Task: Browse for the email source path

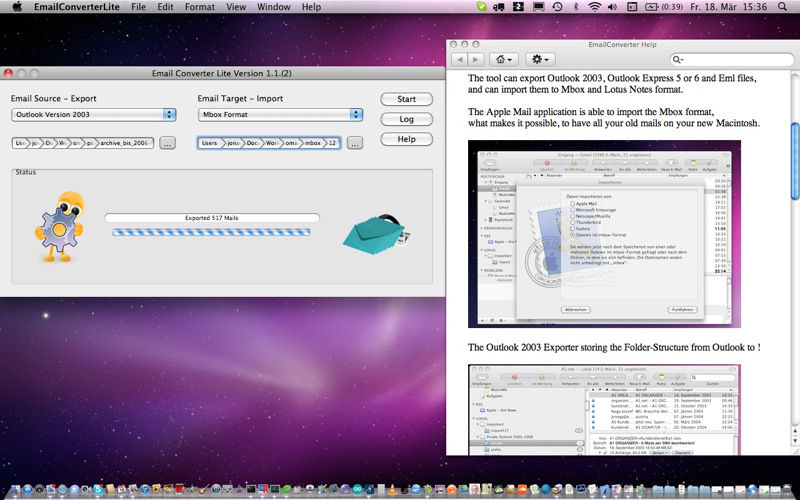Action: 167,143
